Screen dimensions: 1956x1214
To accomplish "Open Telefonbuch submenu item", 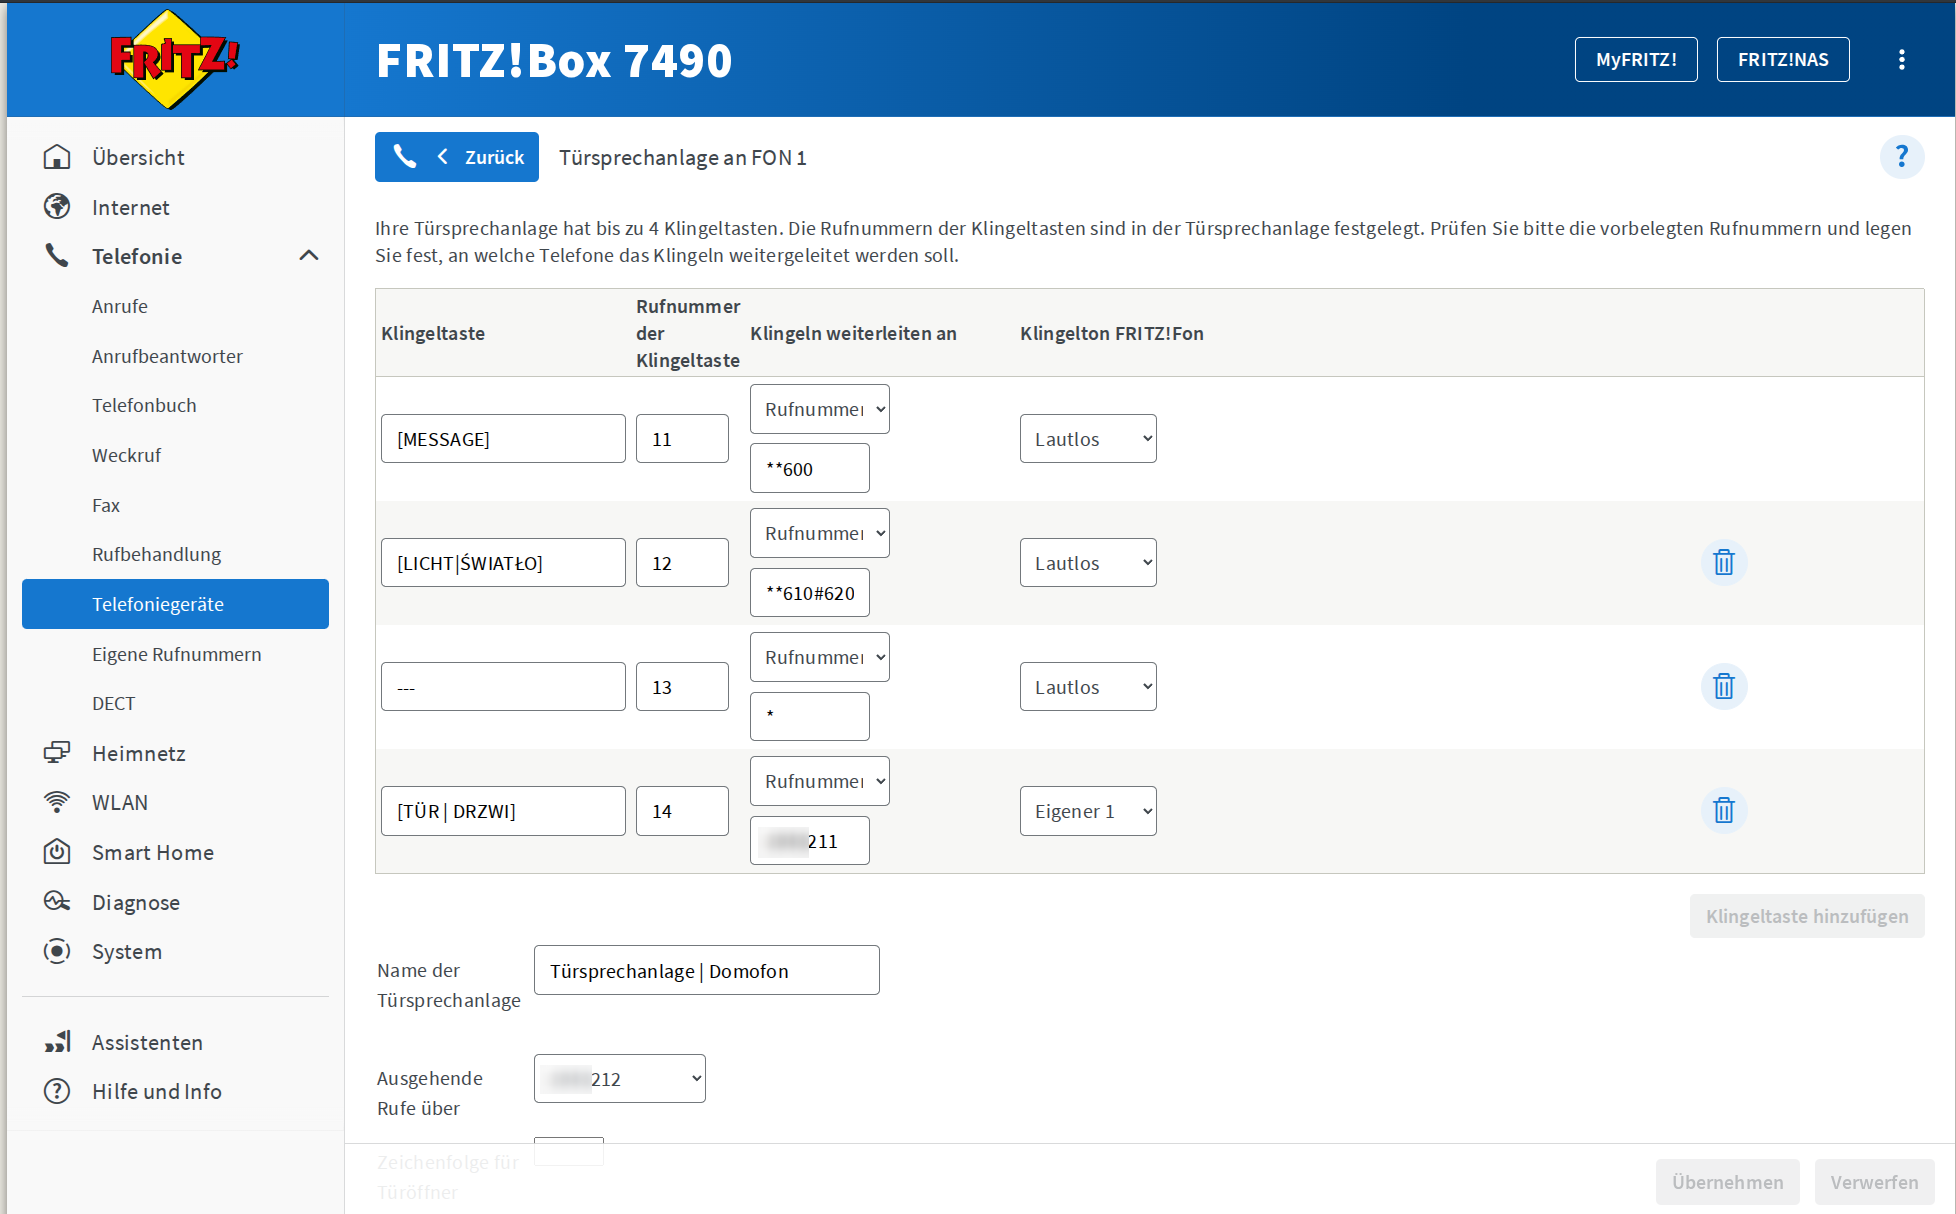I will click(x=144, y=405).
